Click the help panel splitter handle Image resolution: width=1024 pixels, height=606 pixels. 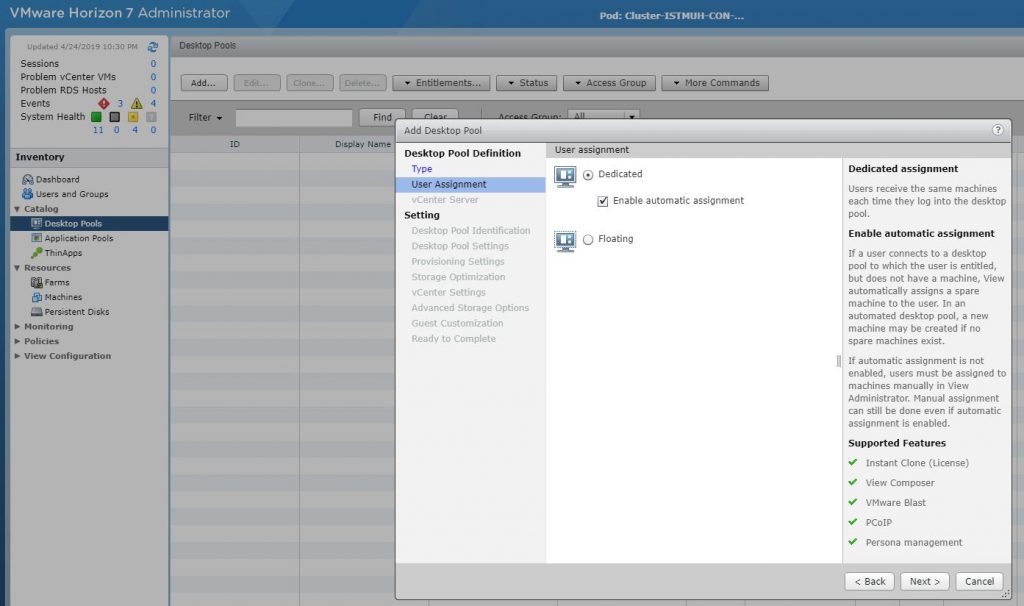click(839, 360)
